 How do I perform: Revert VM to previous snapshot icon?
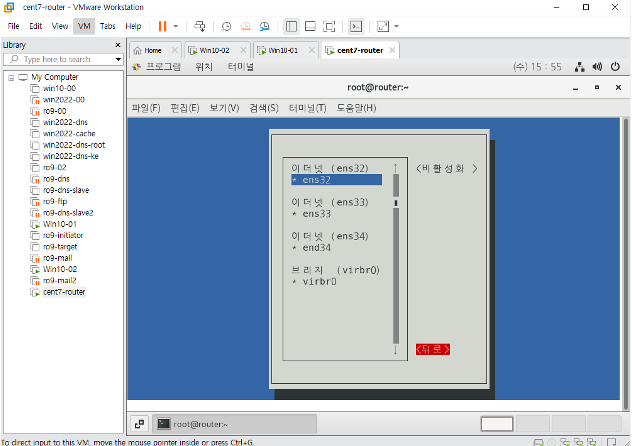[245, 27]
